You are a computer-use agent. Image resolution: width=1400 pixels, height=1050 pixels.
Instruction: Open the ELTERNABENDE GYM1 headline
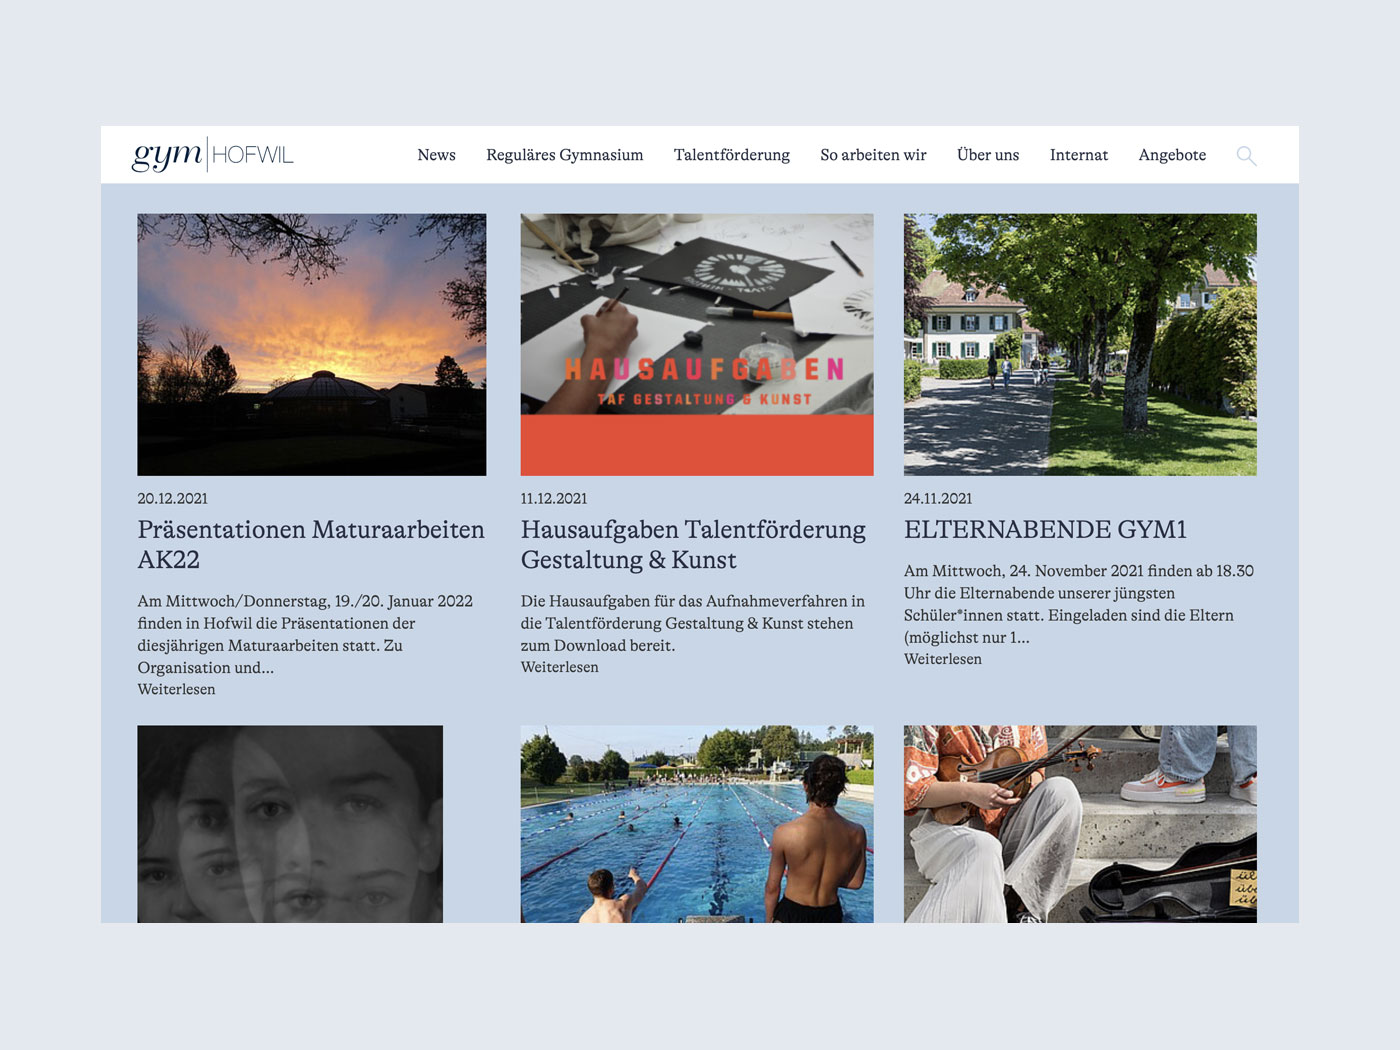[1045, 529]
